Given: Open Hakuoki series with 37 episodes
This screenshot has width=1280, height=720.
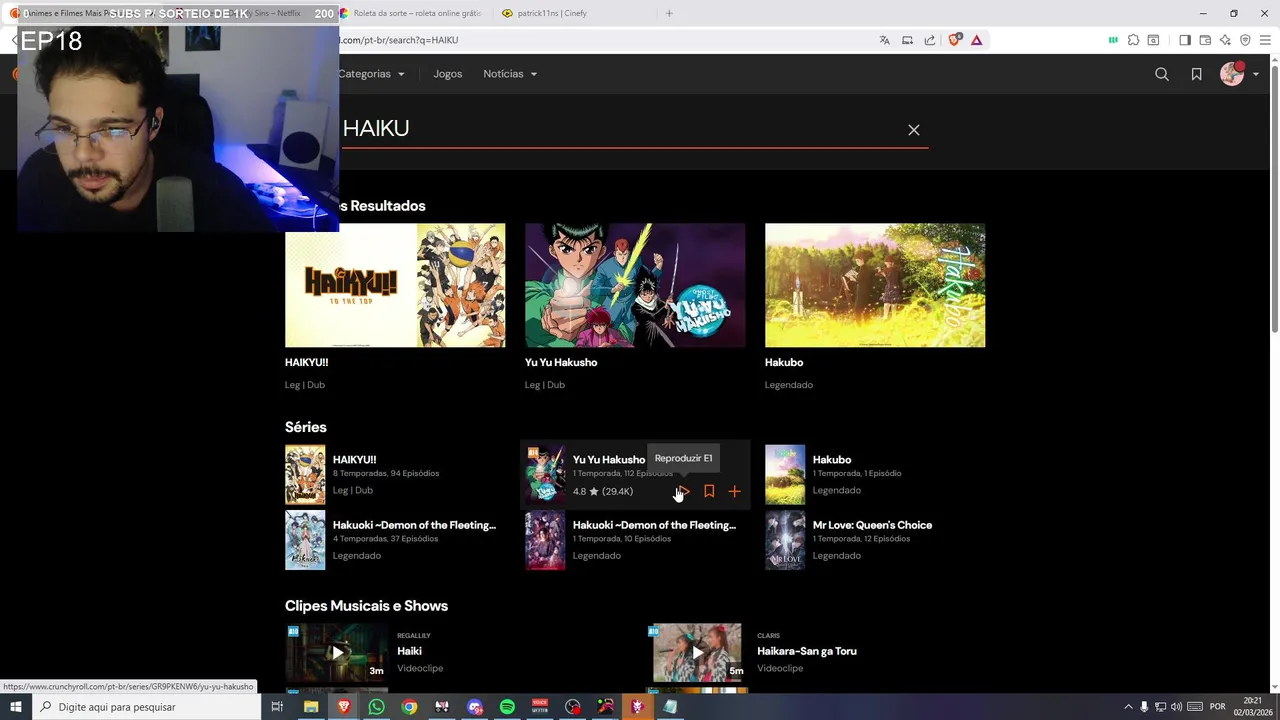Looking at the screenshot, I should (x=395, y=540).
